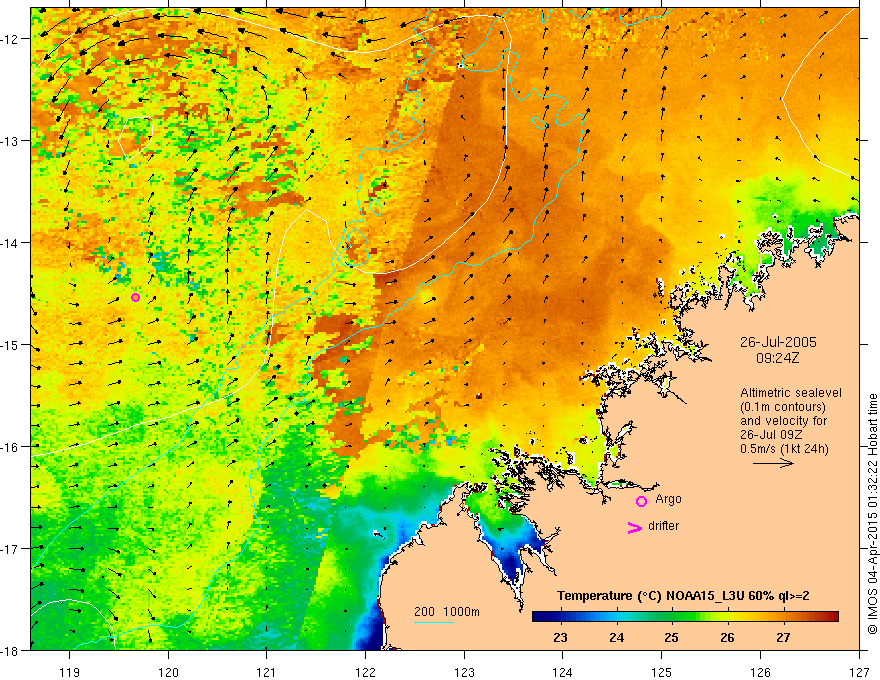
Task: Click the latitude label -13
Action: (11, 141)
